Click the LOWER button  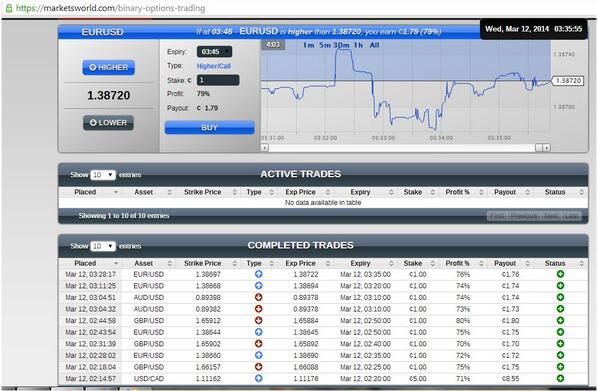pos(109,123)
